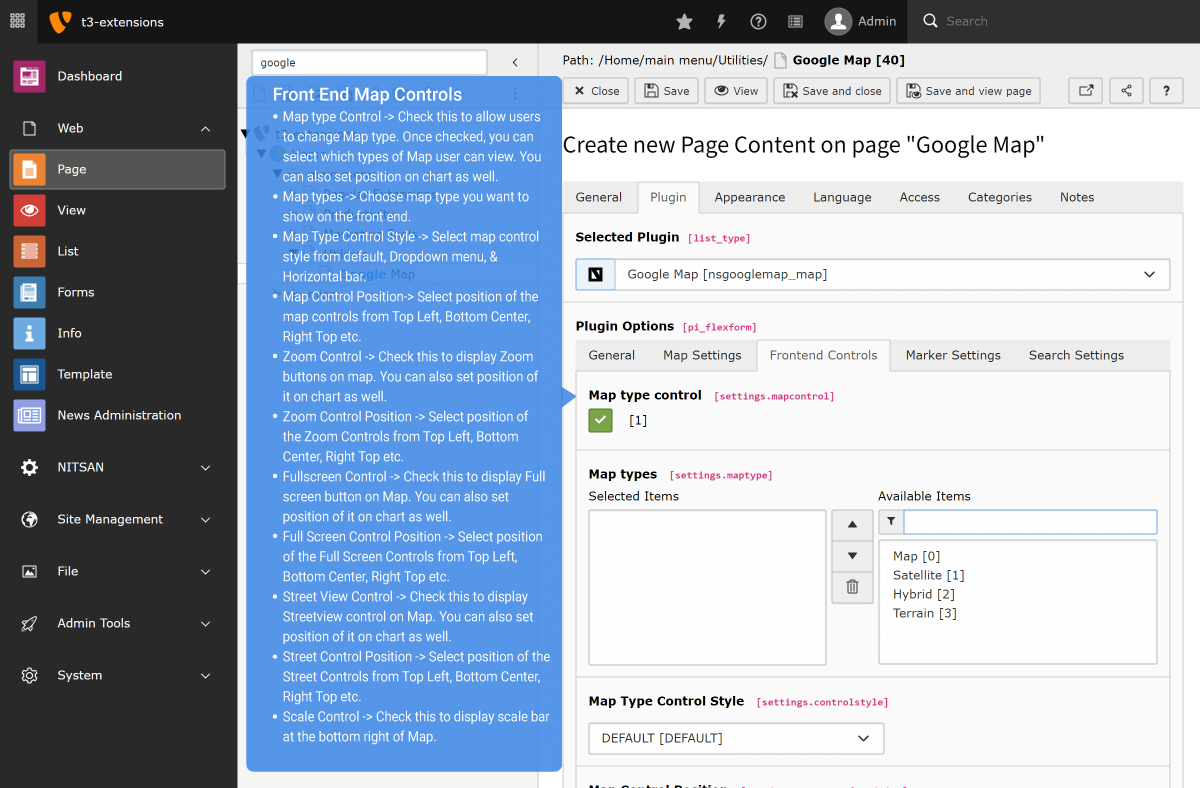The width and height of the screenshot is (1200, 788).
Task: Click the Plugin tab
Action: click(x=668, y=197)
